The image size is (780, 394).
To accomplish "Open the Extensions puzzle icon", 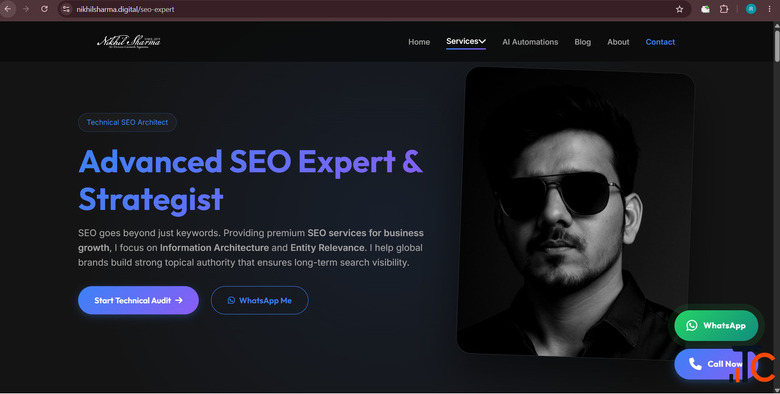I will pyautogui.click(x=724, y=9).
